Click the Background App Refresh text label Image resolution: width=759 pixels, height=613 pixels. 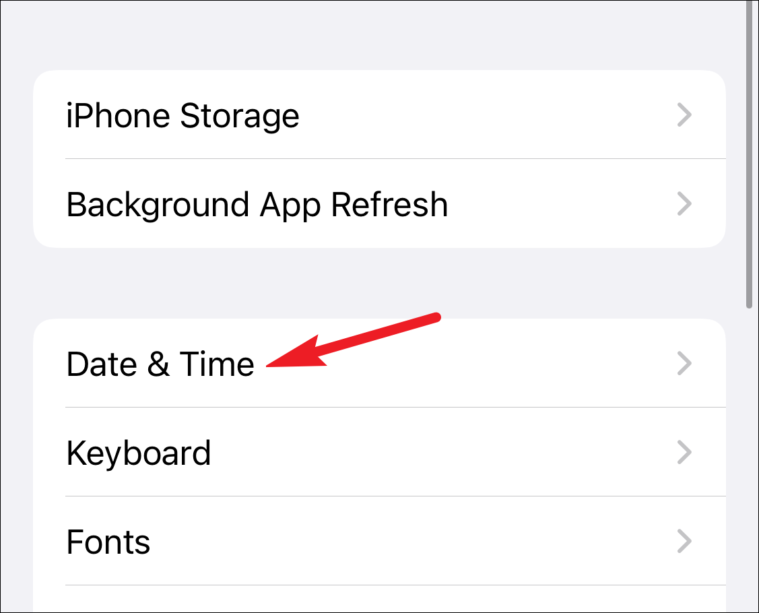[257, 205]
